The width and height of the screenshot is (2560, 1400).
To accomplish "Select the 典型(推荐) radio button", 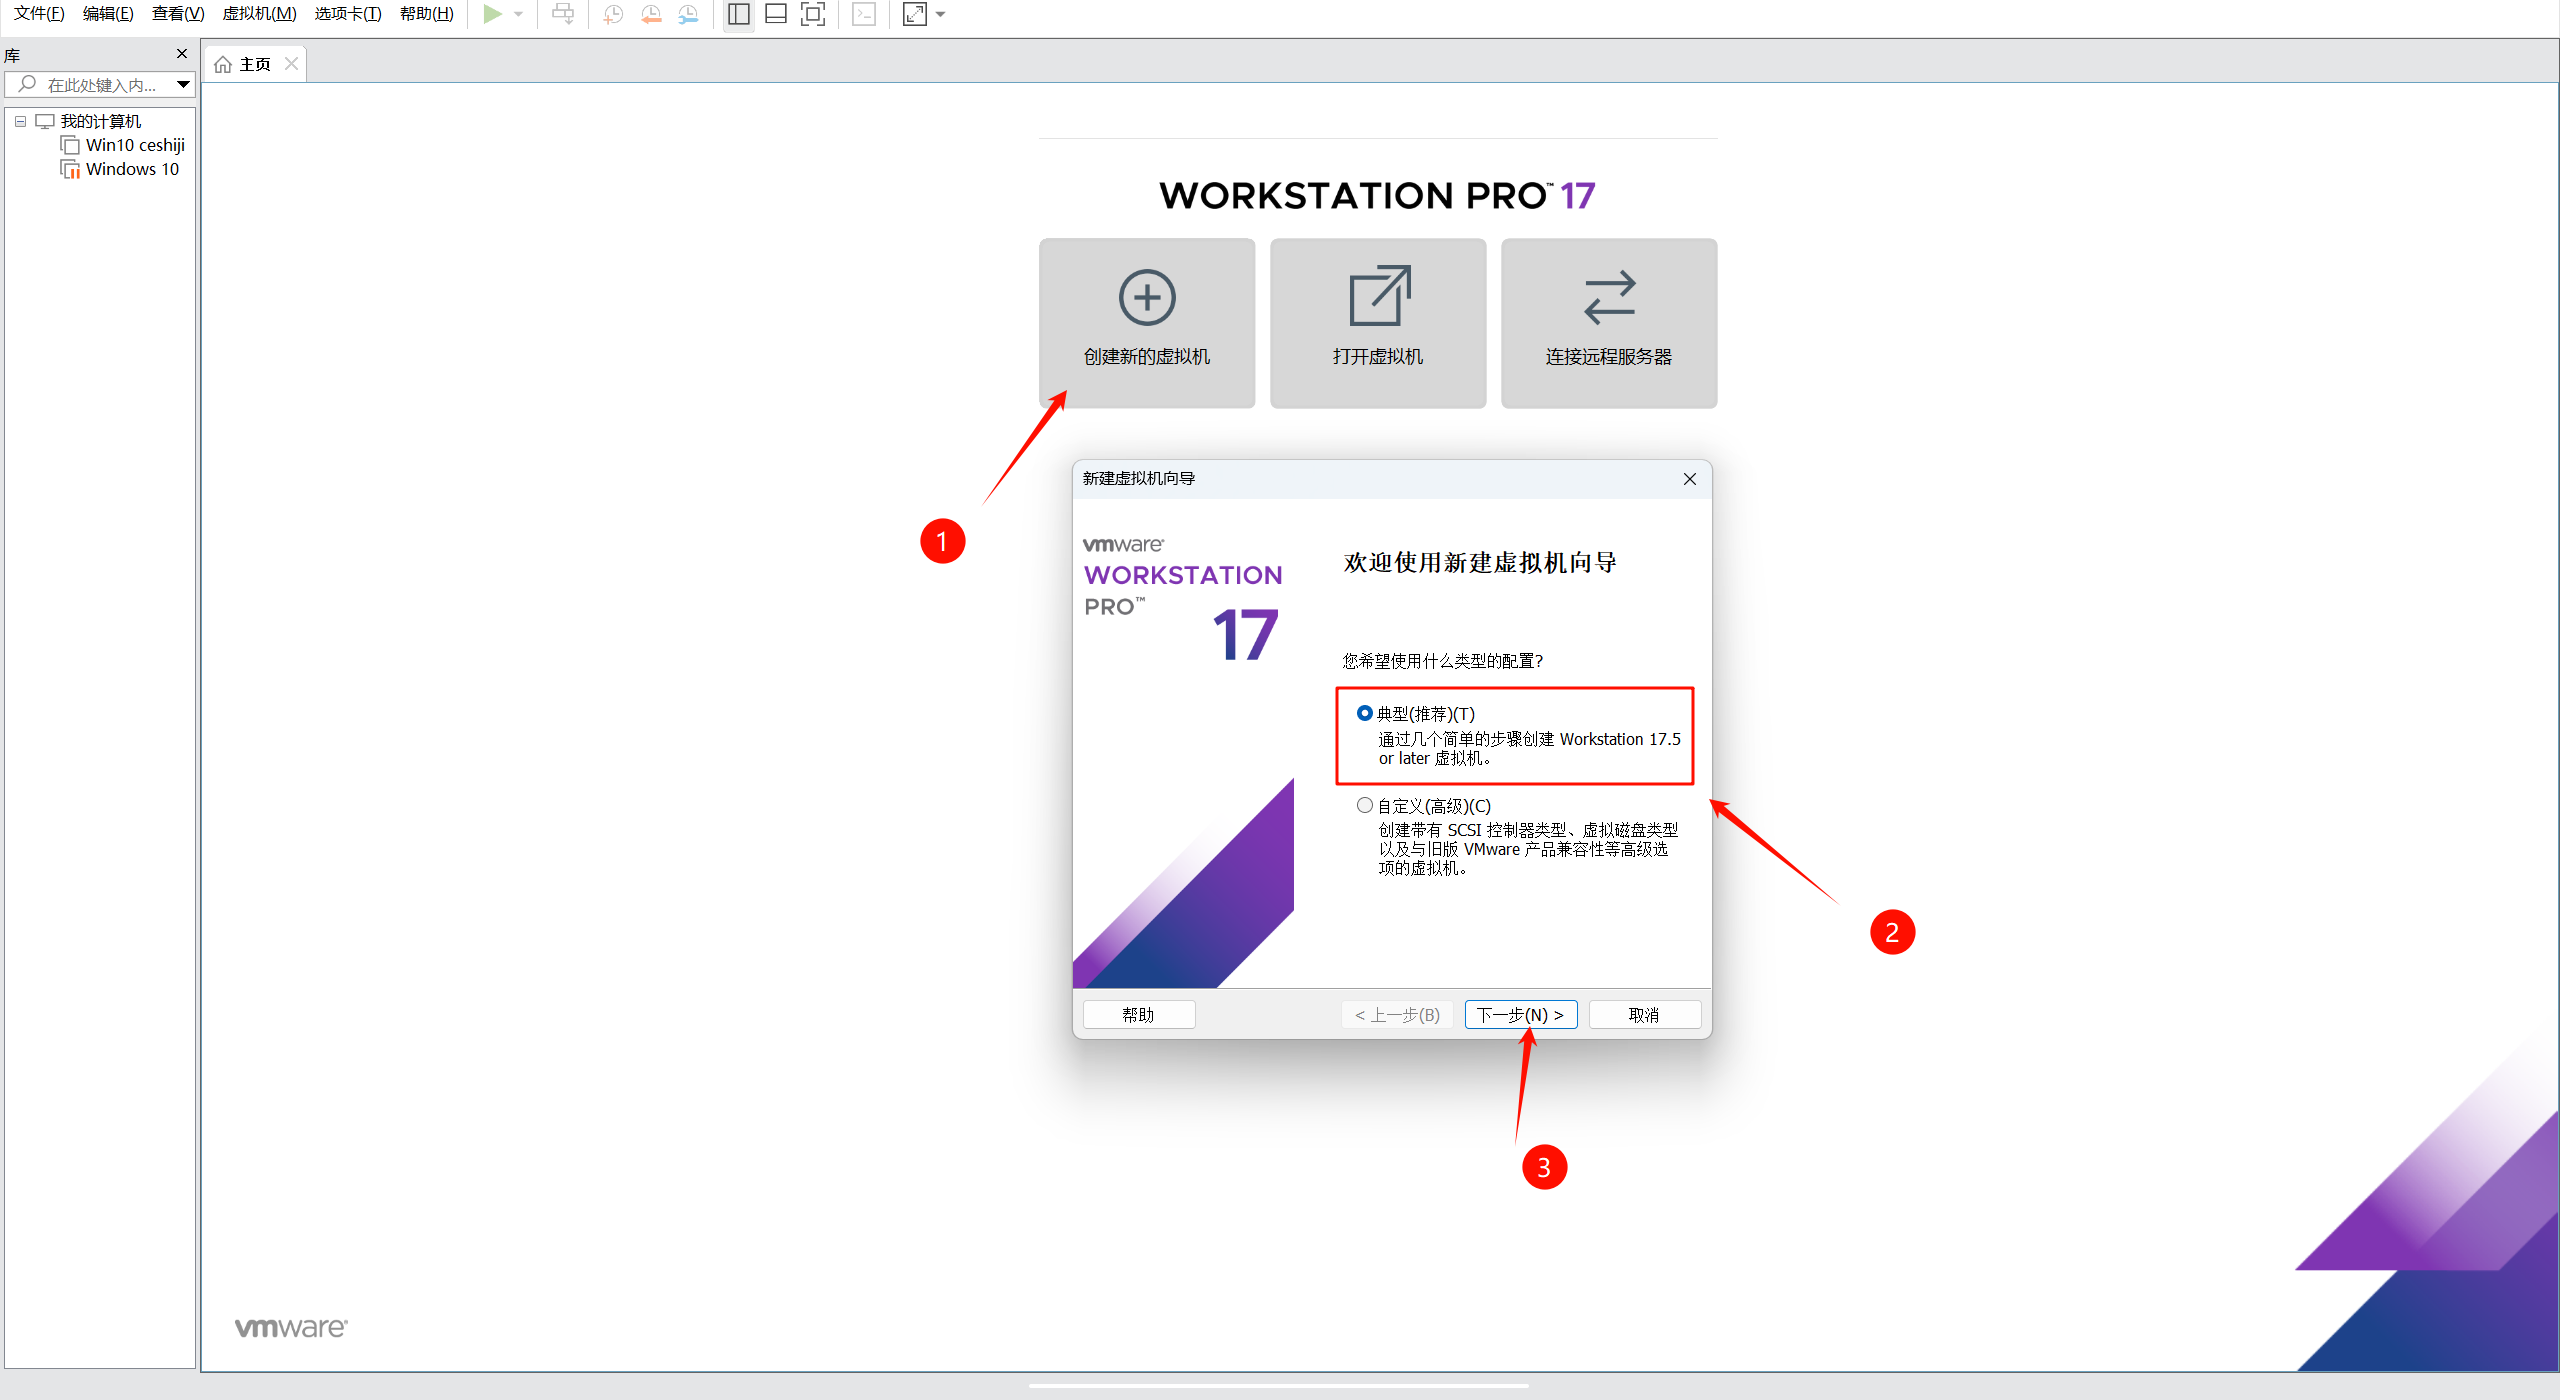I will (1364, 713).
